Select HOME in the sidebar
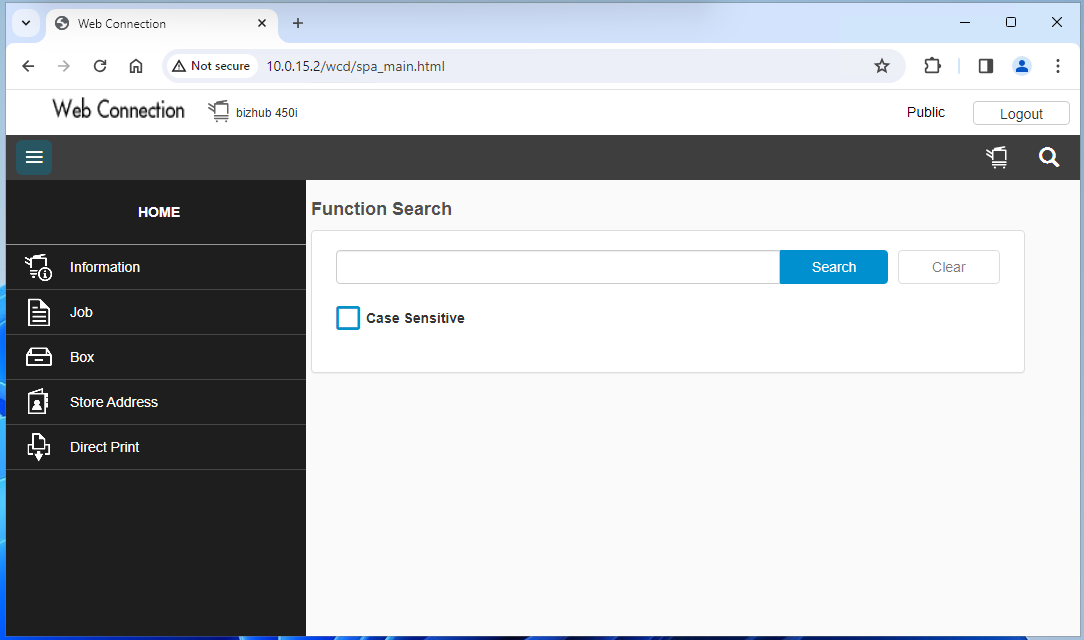The height and width of the screenshot is (640, 1084). [x=158, y=212]
